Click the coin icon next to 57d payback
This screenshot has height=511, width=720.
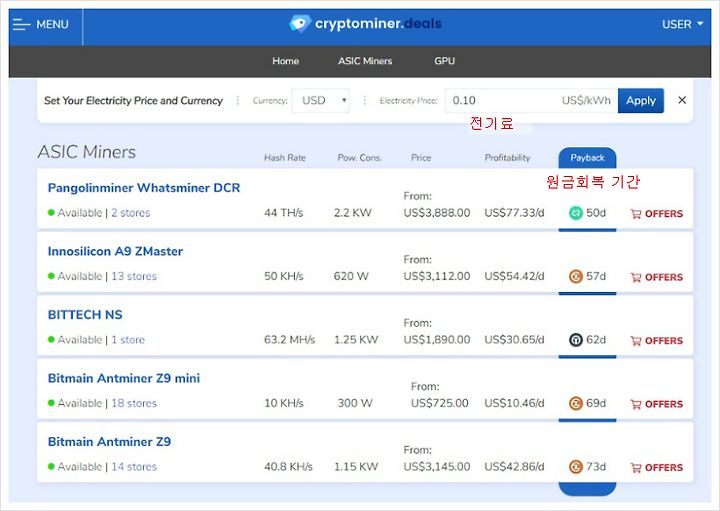click(575, 276)
